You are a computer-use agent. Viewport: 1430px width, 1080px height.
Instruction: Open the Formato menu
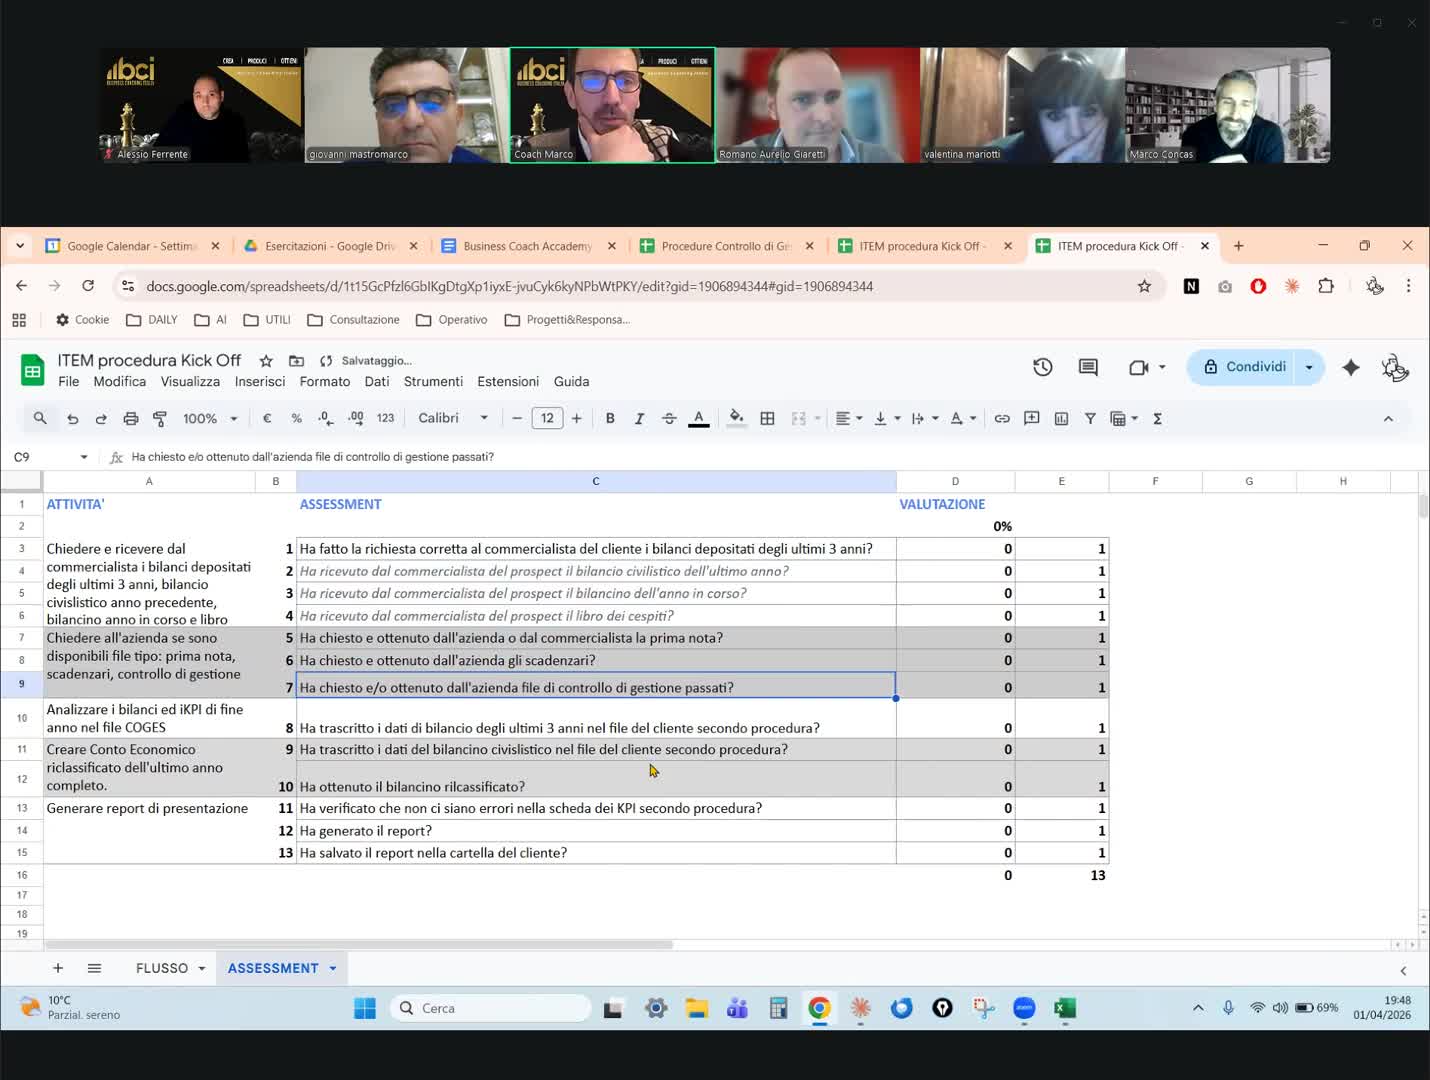(324, 382)
